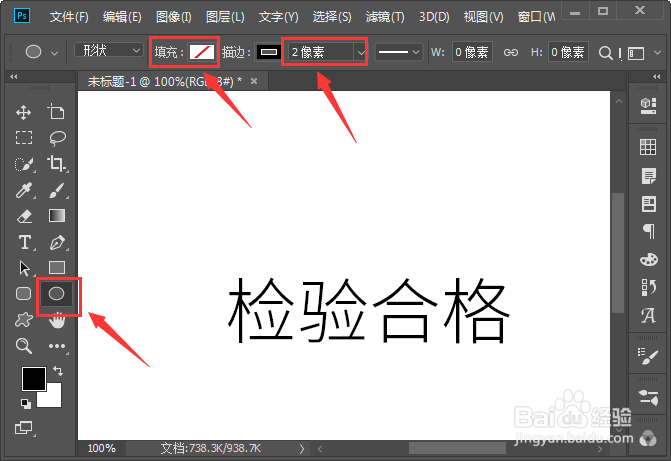671x461 pixels.
Task: Select the Pen tool
Action: [57, 242]
